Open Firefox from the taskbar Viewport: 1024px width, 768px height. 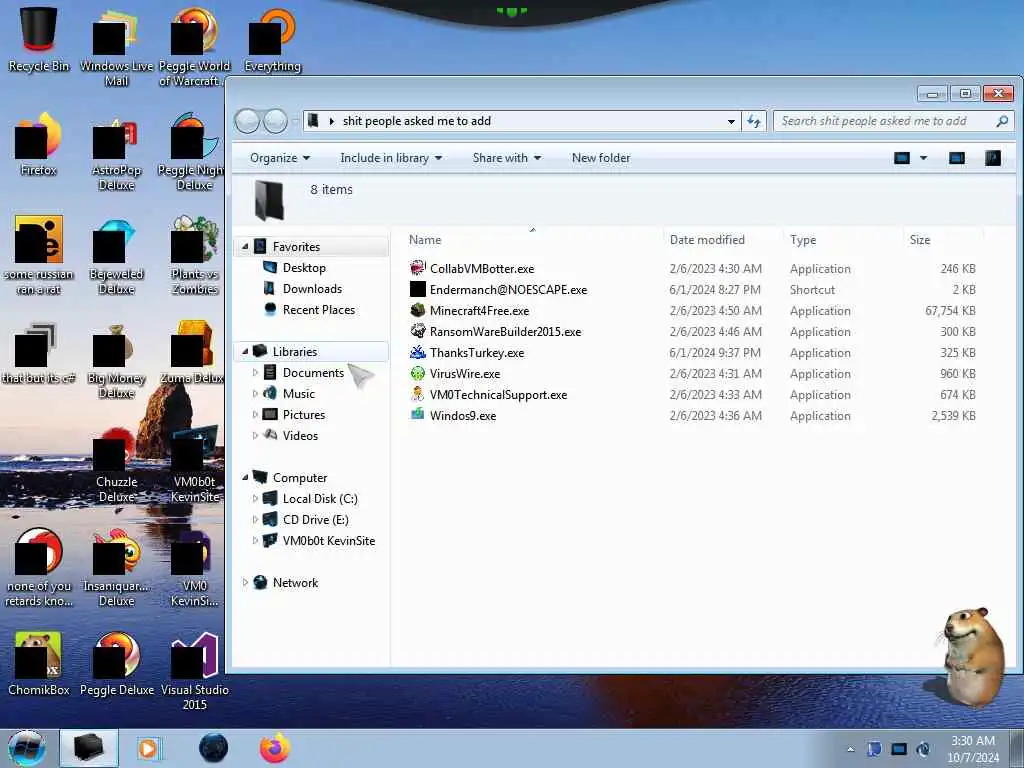point(275,748)
